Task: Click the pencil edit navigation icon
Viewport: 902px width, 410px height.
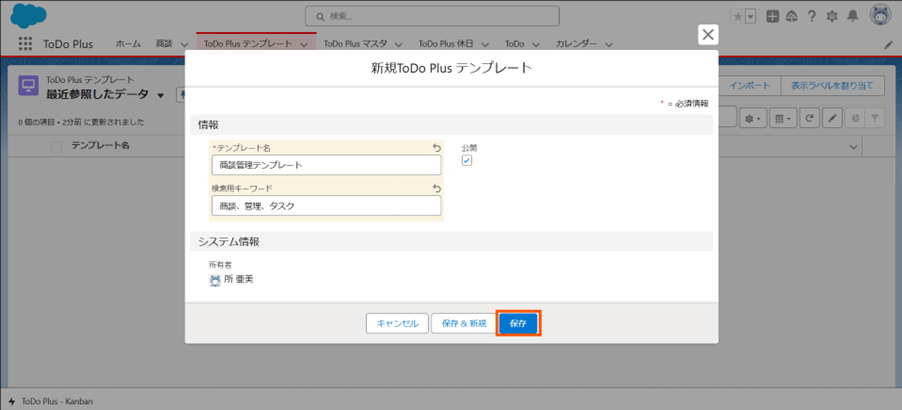Action: [888, 45]
